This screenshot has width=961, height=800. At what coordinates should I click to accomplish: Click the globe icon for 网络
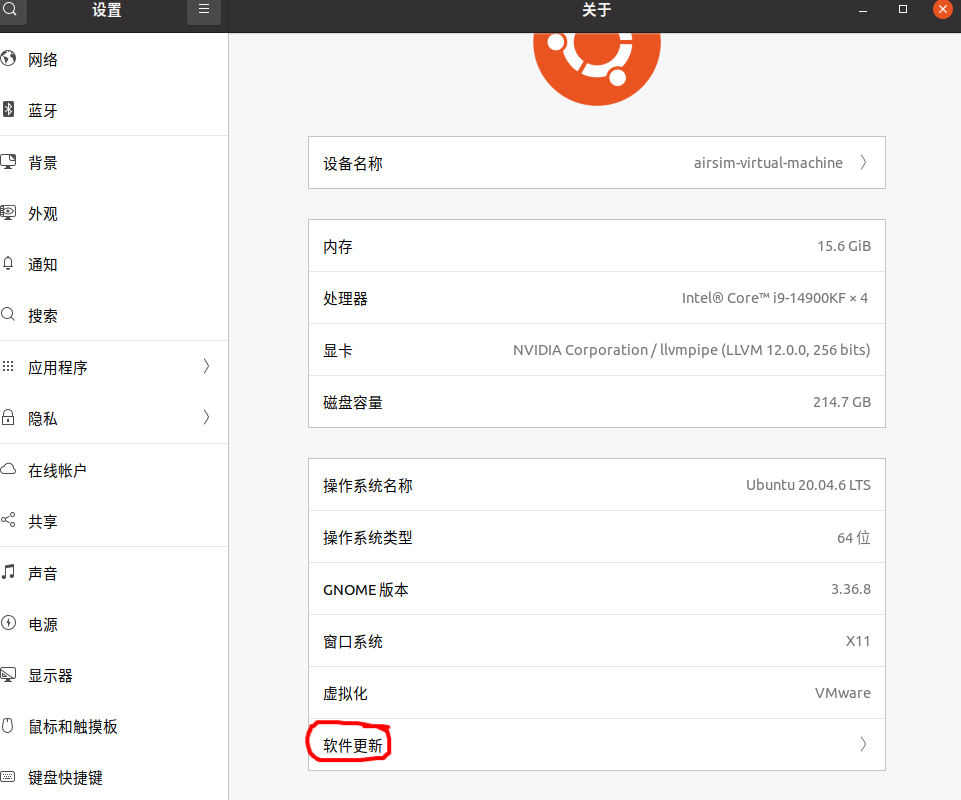8,59
